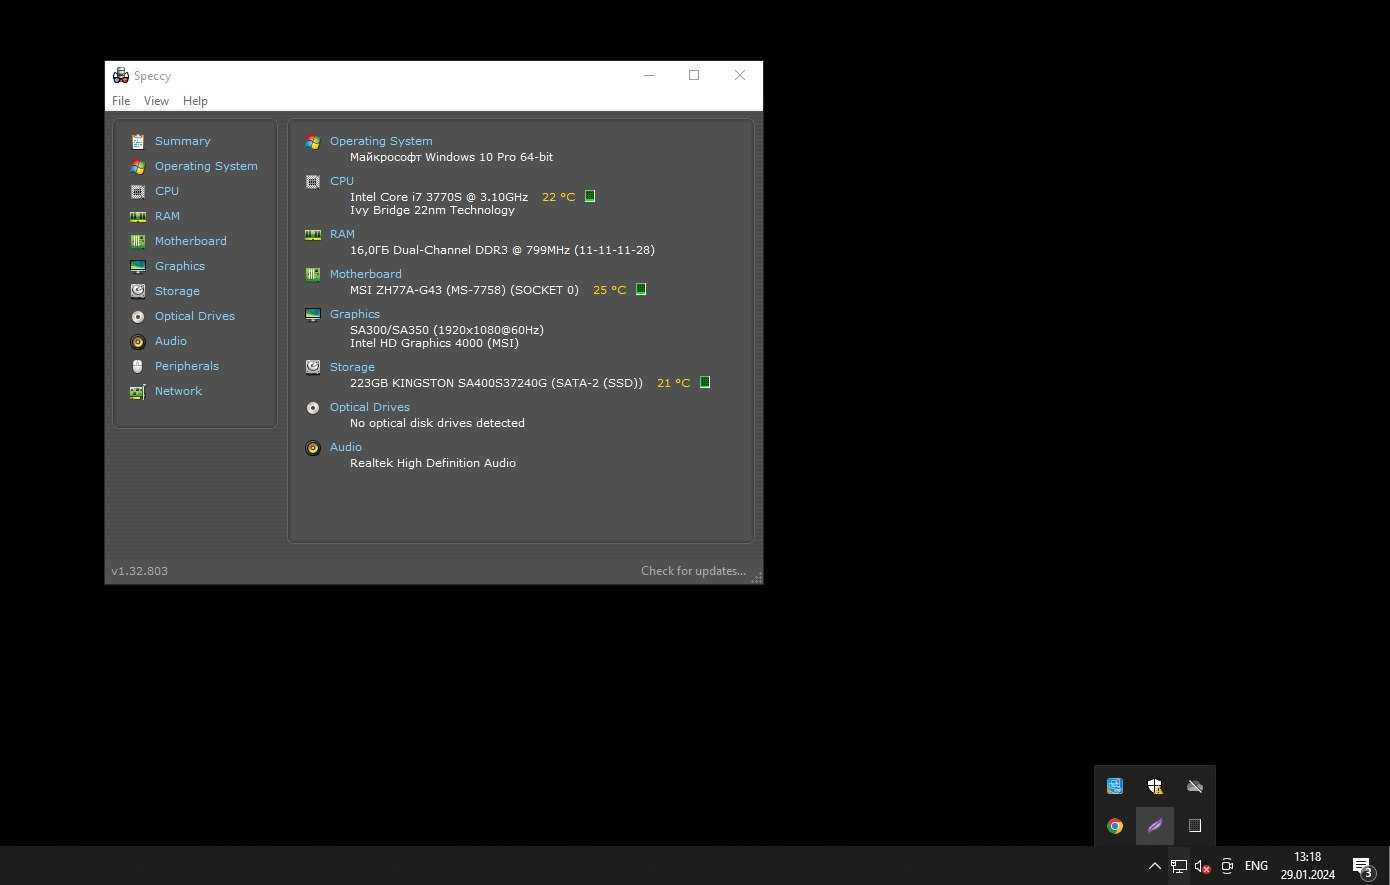This screenshot has width=1390, height=885.
Task: Click the Motherboard icon in sidebar
Action: (138, 241)
